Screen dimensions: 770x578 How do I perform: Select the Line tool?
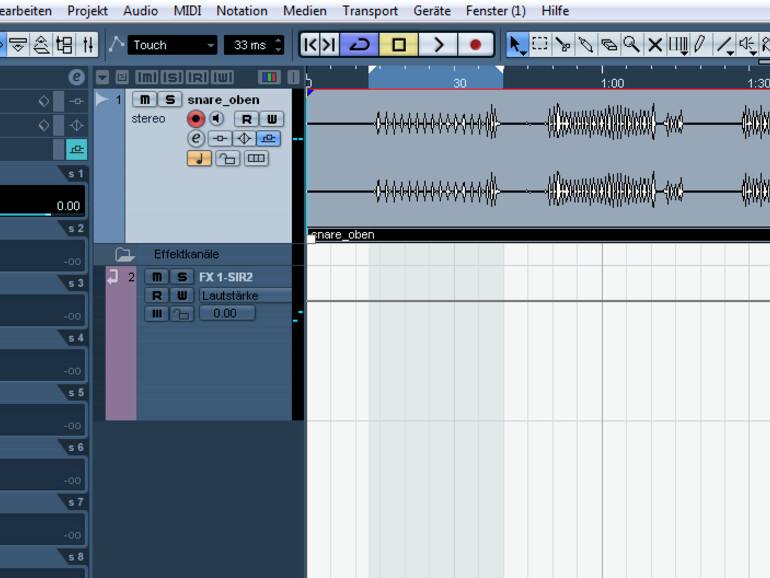[723, 45]
